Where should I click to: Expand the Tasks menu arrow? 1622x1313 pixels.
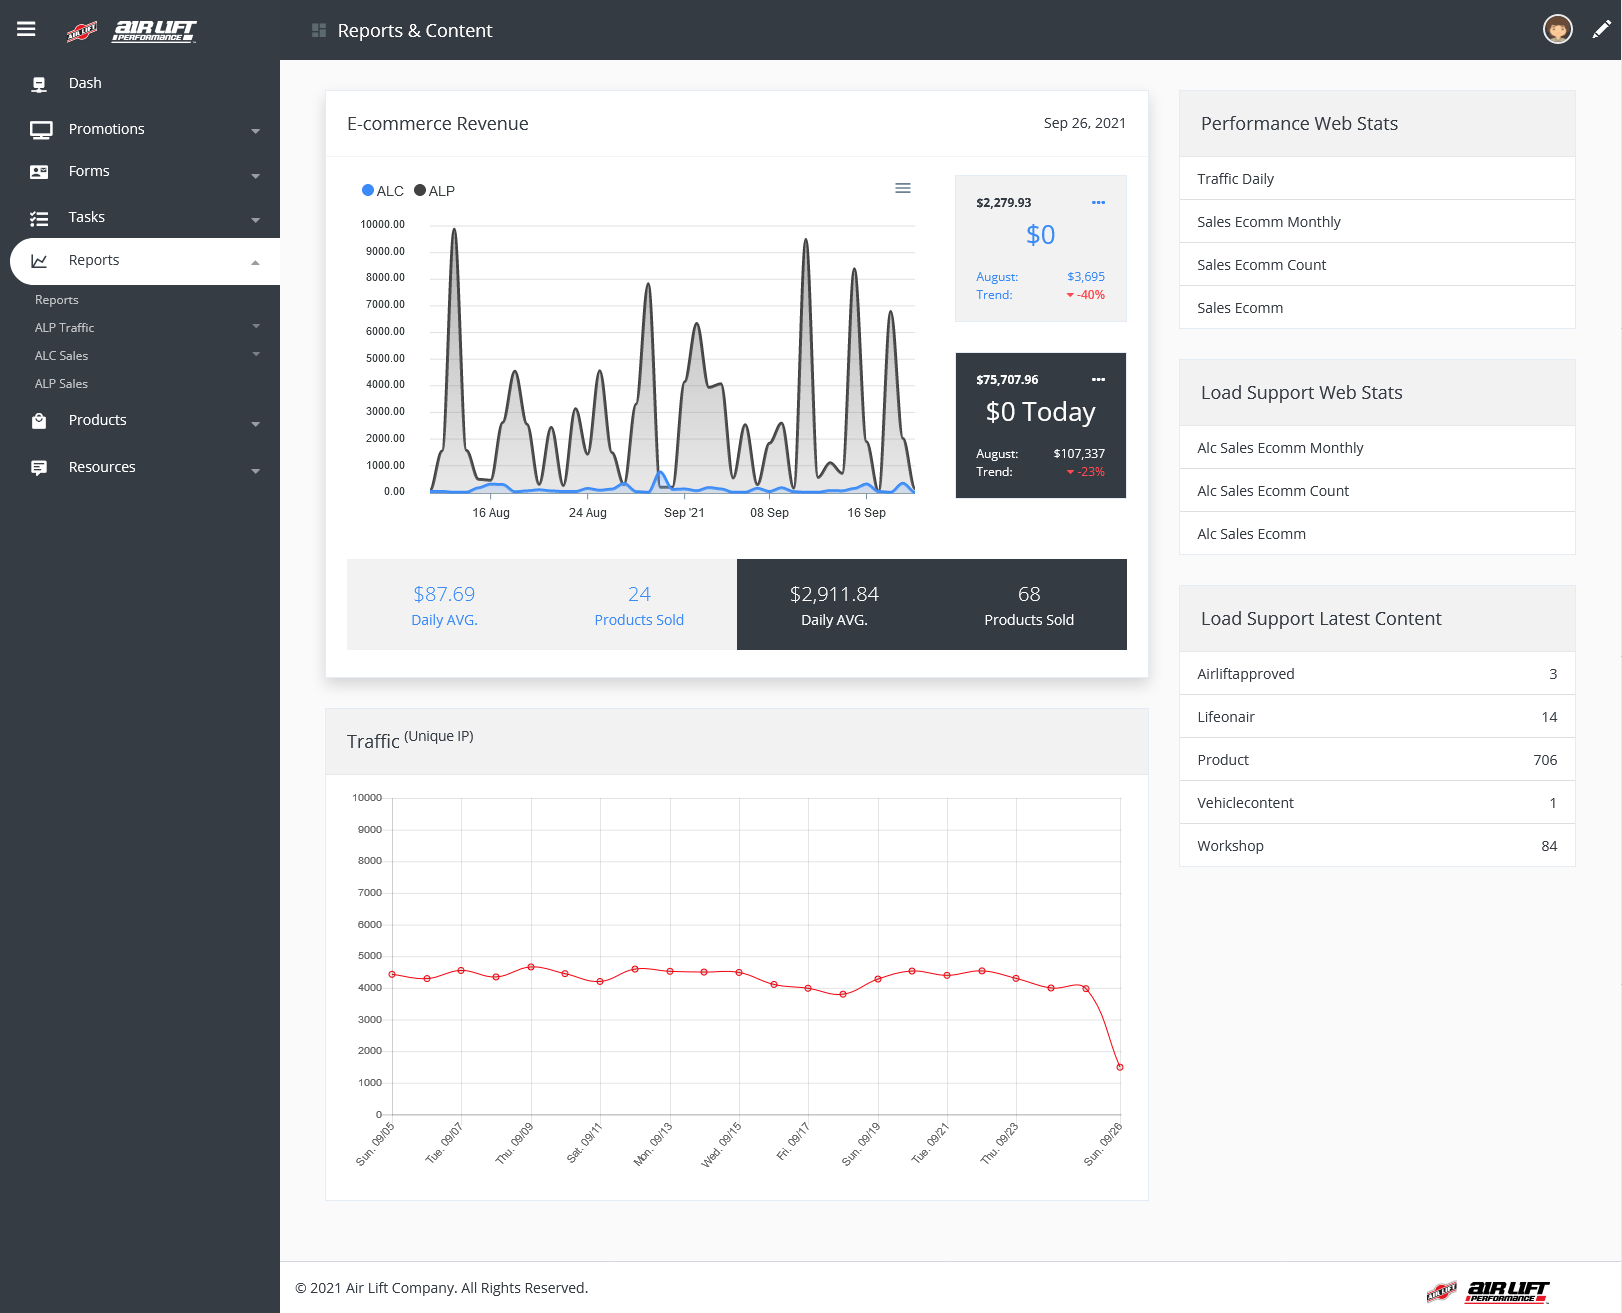coord(255,220)
